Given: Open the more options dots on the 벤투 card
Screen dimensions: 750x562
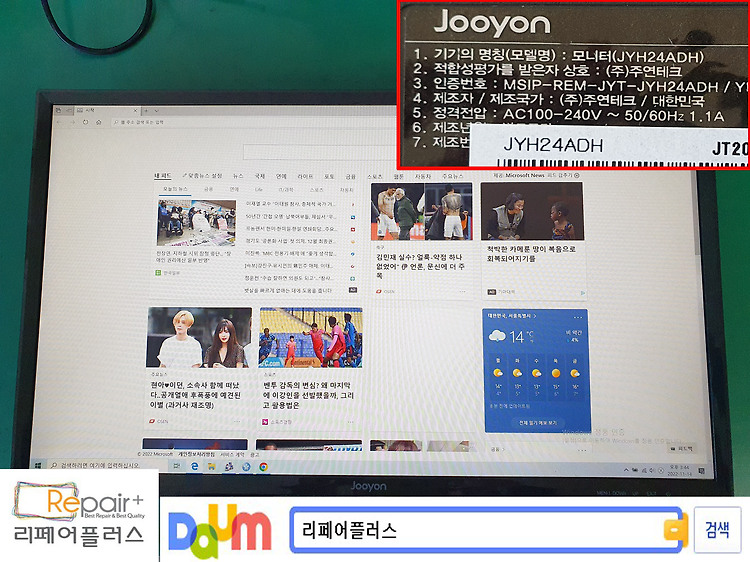Looking at the screenshot, I should (351, 422).
